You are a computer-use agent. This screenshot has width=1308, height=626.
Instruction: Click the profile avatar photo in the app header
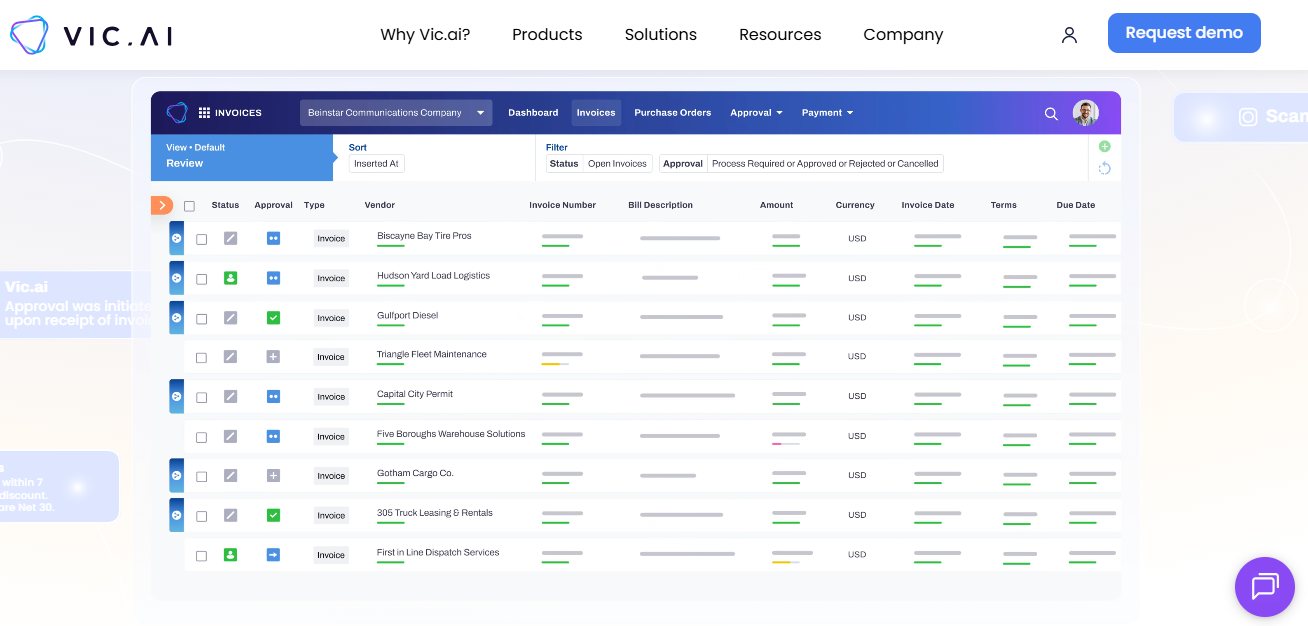click(1086, 113)
